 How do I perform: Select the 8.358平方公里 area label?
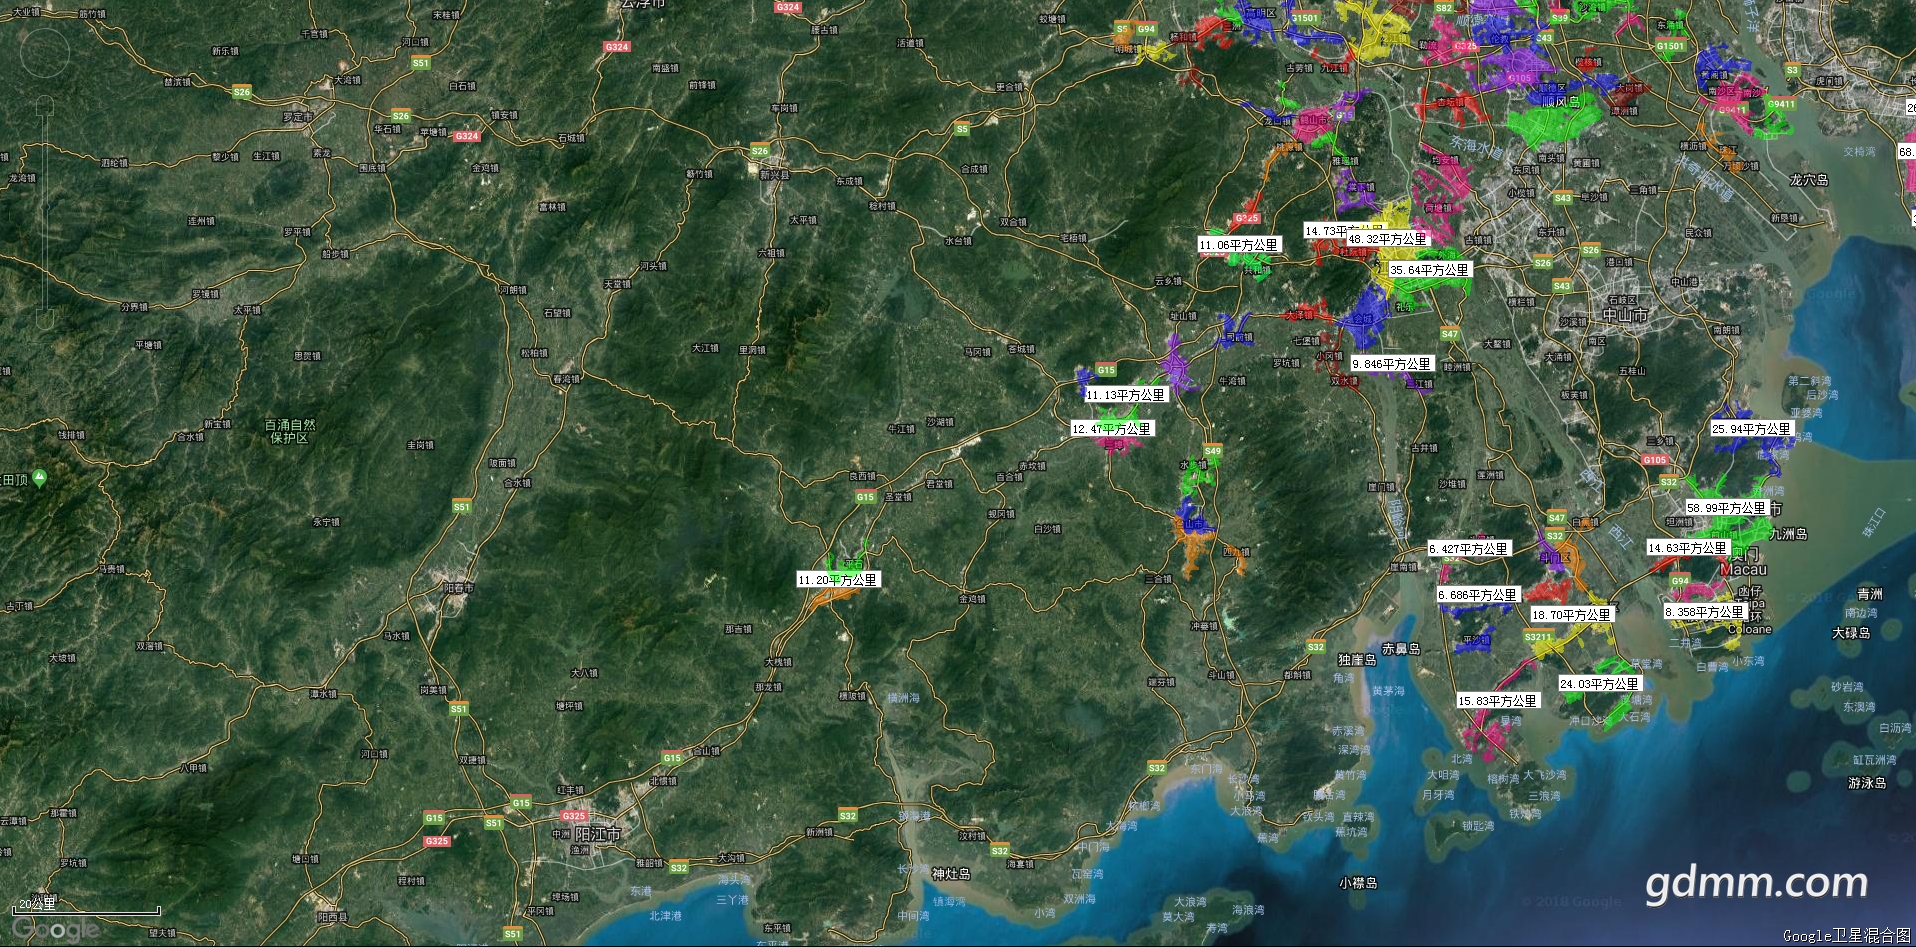click(1704, 612)
